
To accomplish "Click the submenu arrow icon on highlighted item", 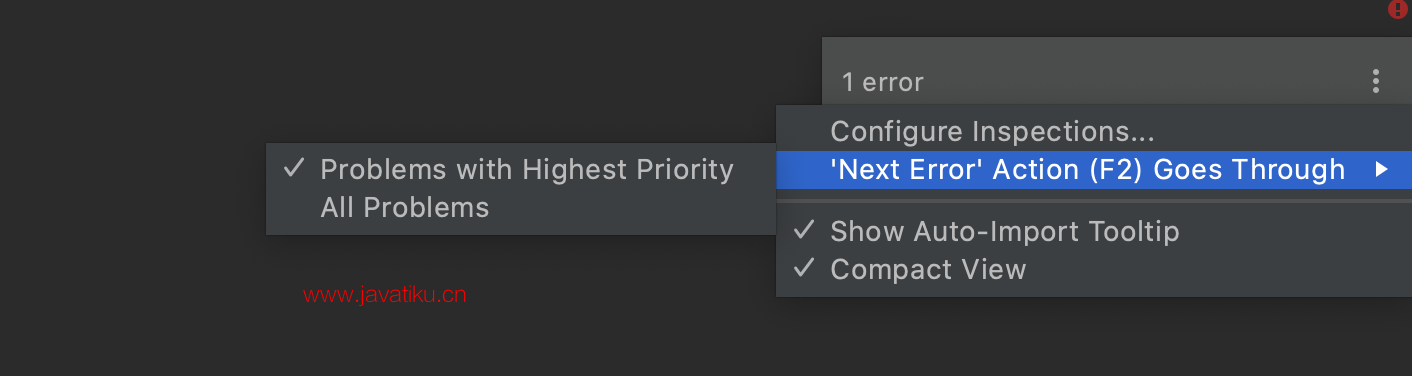I will [x=1382, y=170].
